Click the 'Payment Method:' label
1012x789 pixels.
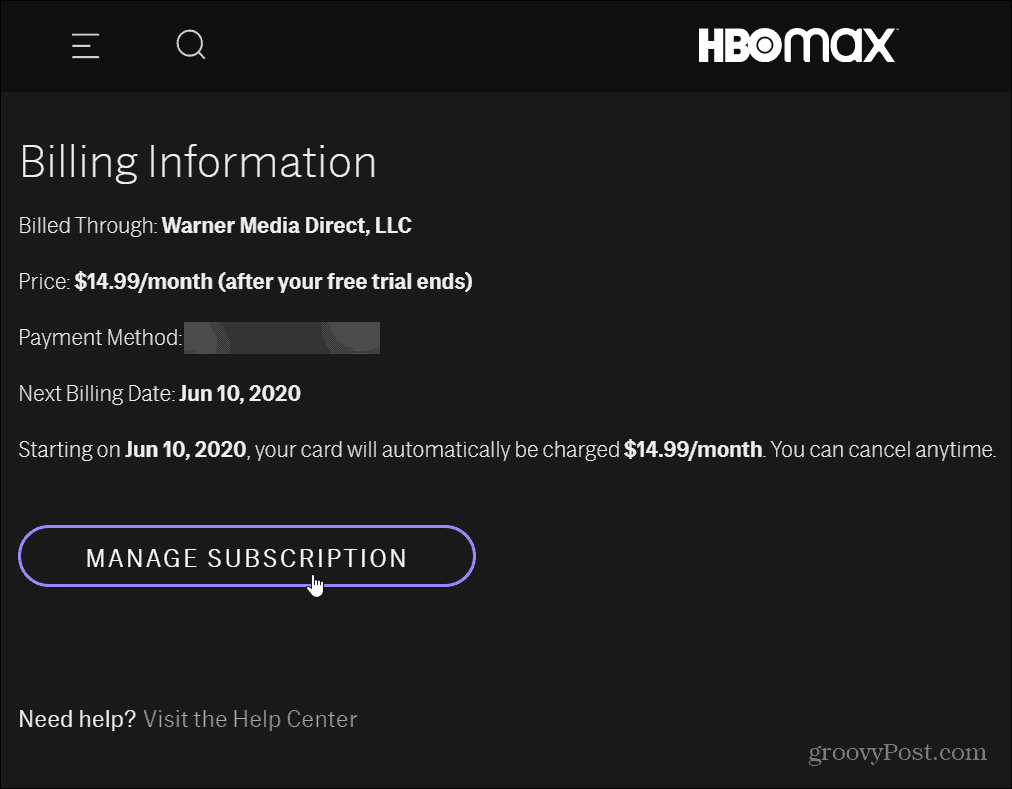[x=100, y=338]
